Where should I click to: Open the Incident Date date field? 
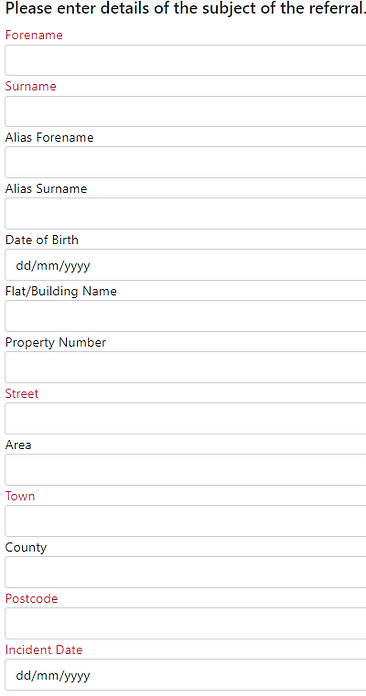185,675
